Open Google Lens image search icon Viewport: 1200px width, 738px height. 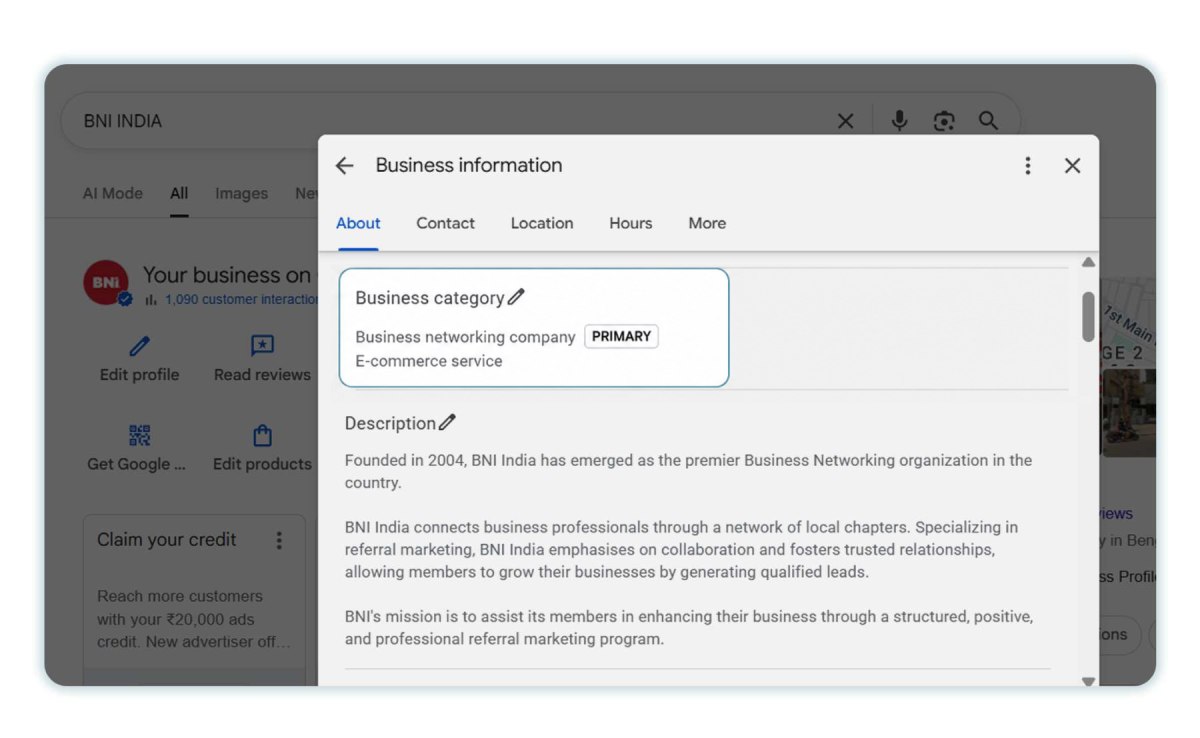pos(944,121)
